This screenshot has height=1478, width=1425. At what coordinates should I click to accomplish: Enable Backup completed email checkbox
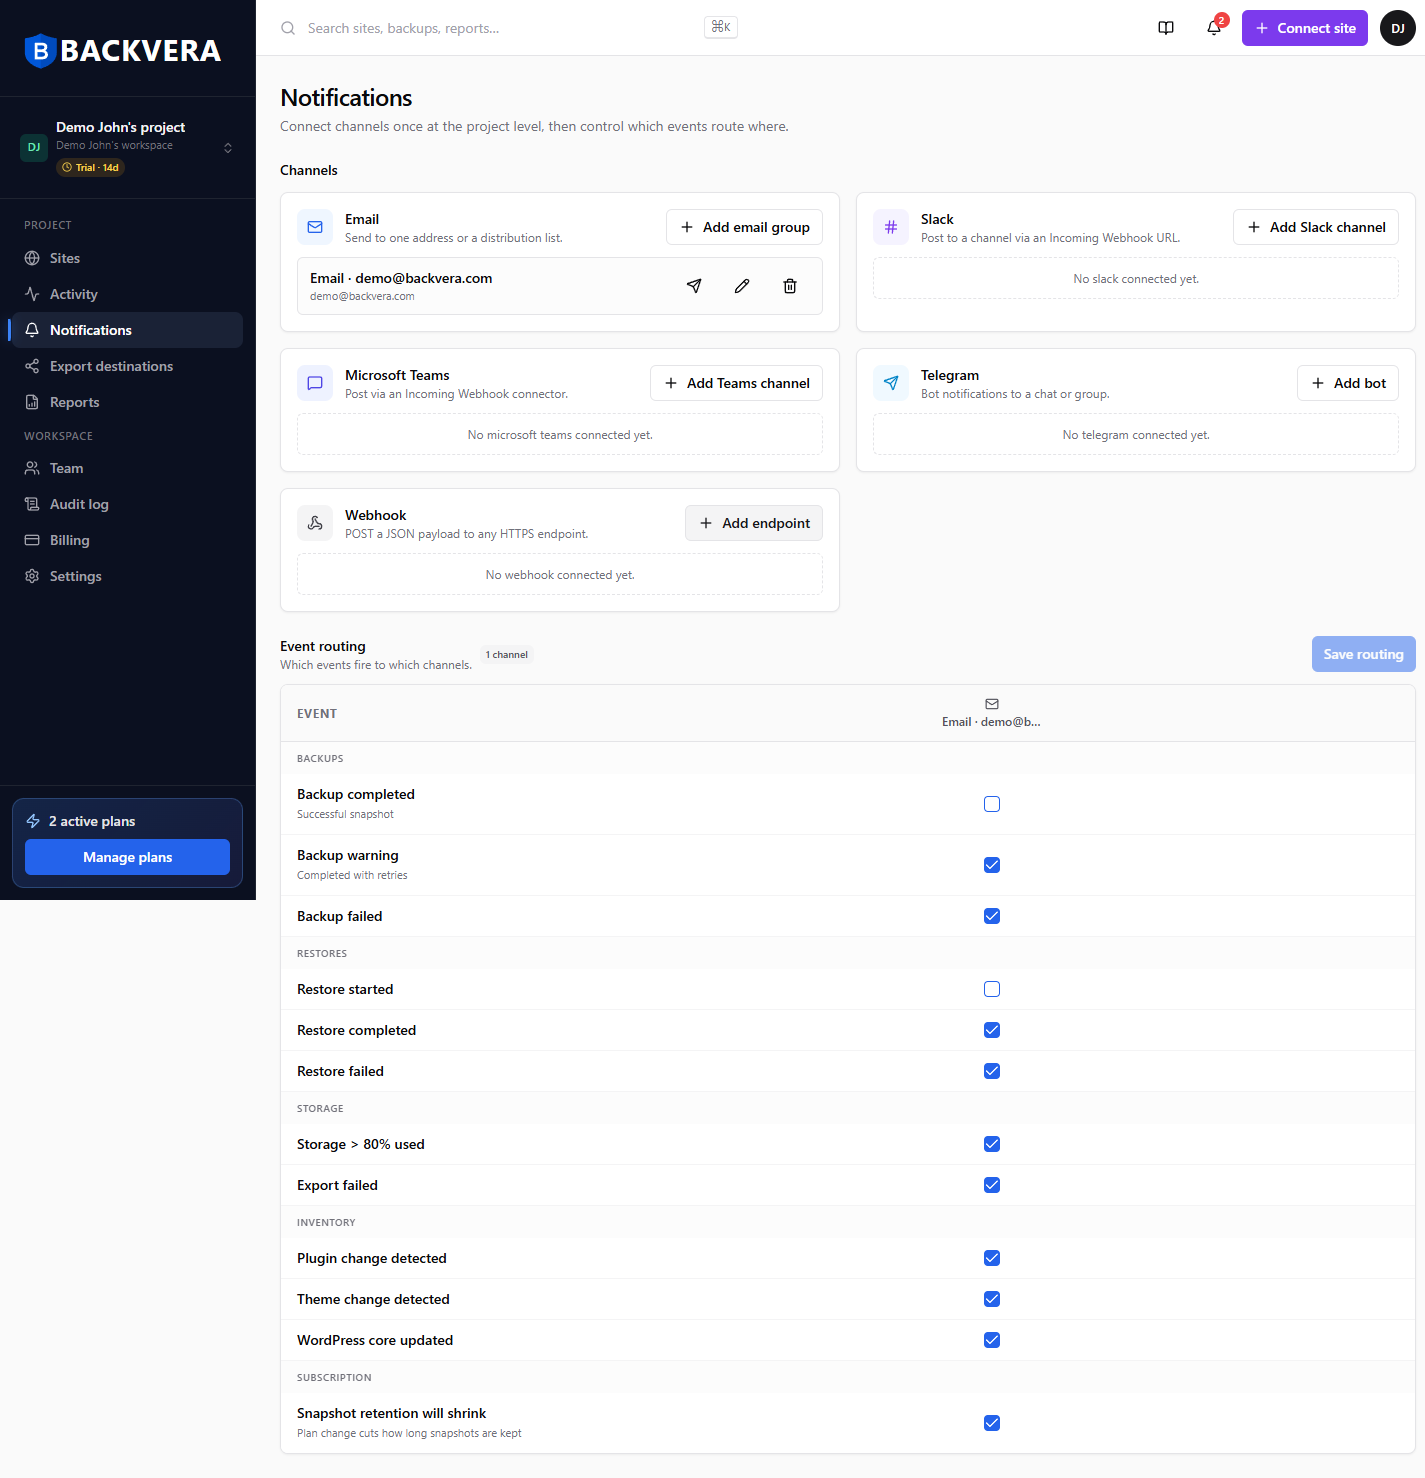pos(992,804)
